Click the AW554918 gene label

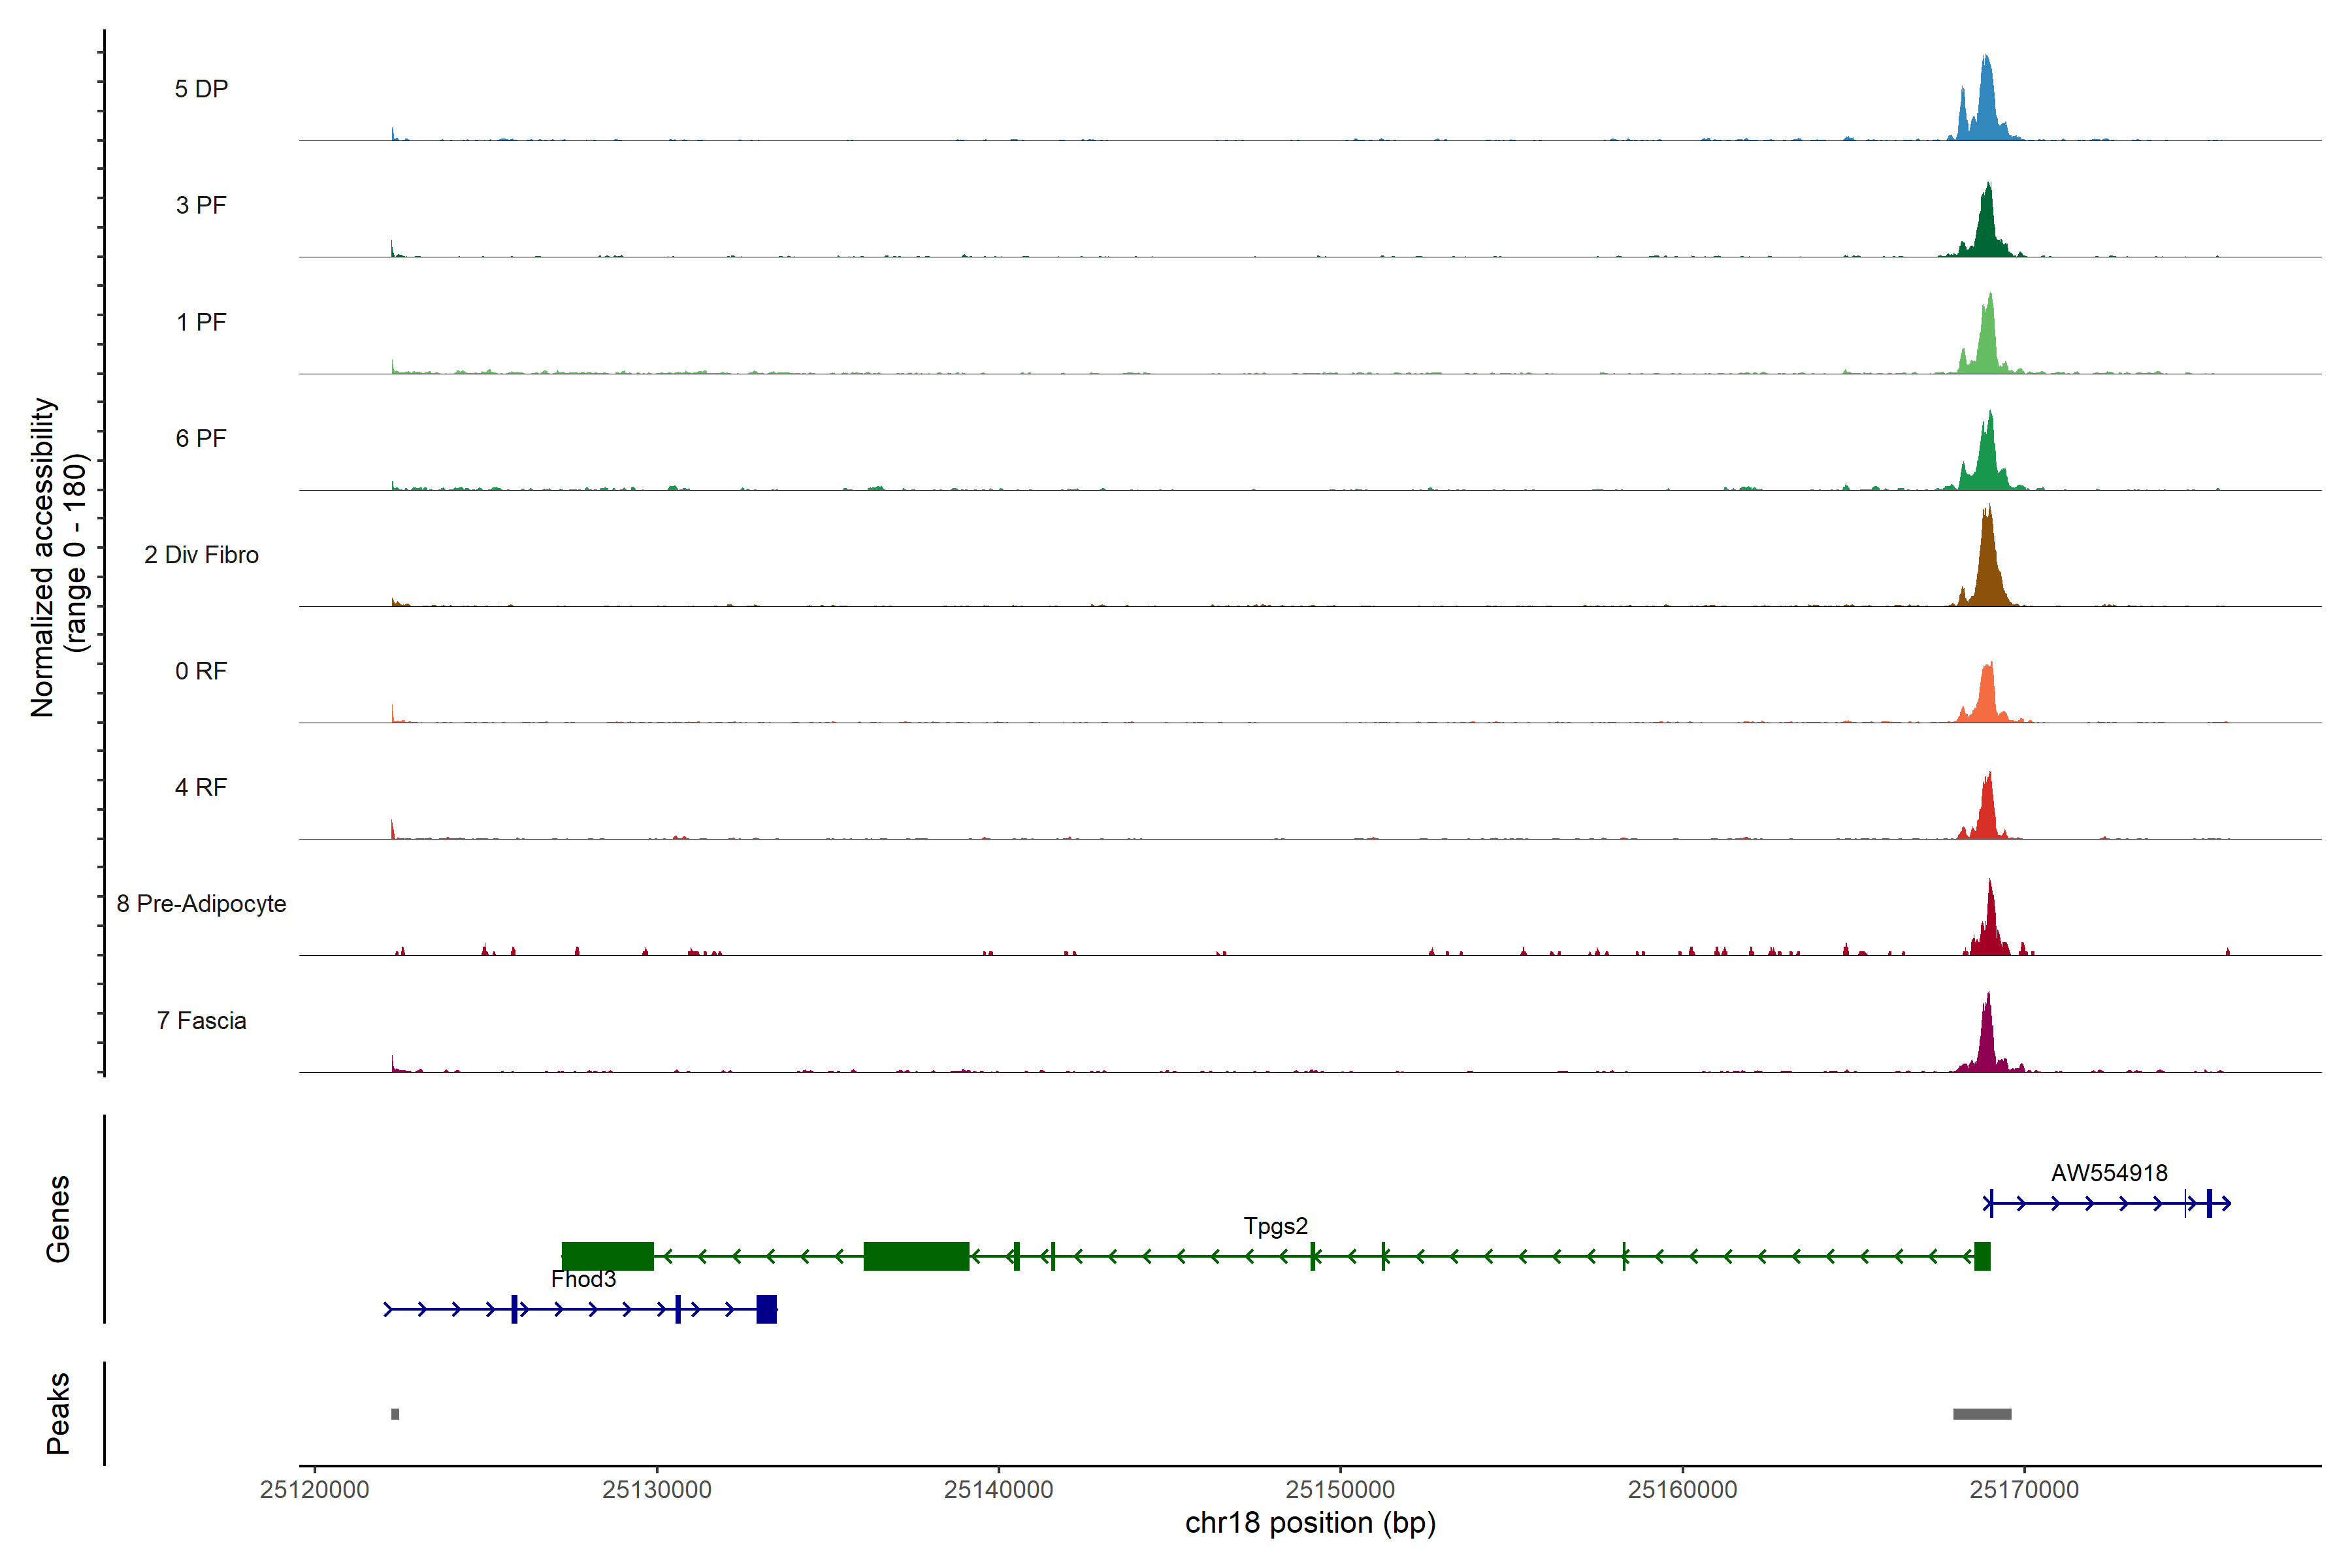(2109, 1173)
